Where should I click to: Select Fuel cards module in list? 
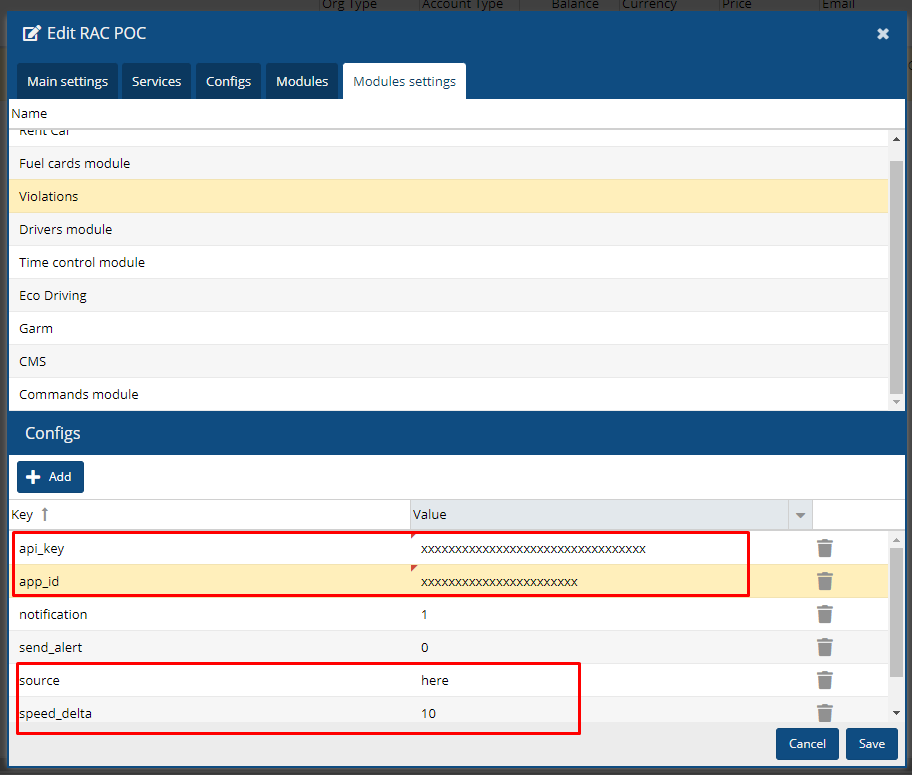pos(75,163)
